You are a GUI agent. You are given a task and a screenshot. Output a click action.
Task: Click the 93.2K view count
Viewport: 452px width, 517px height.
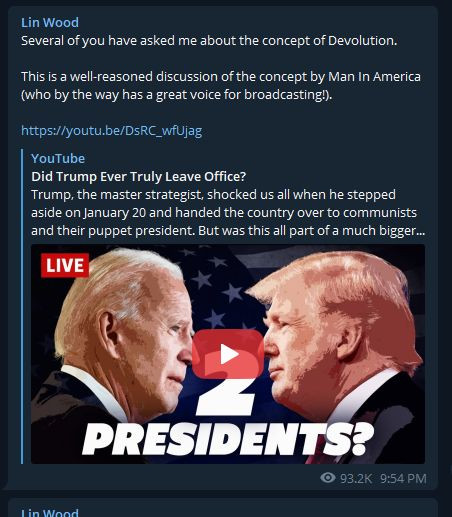356,478
